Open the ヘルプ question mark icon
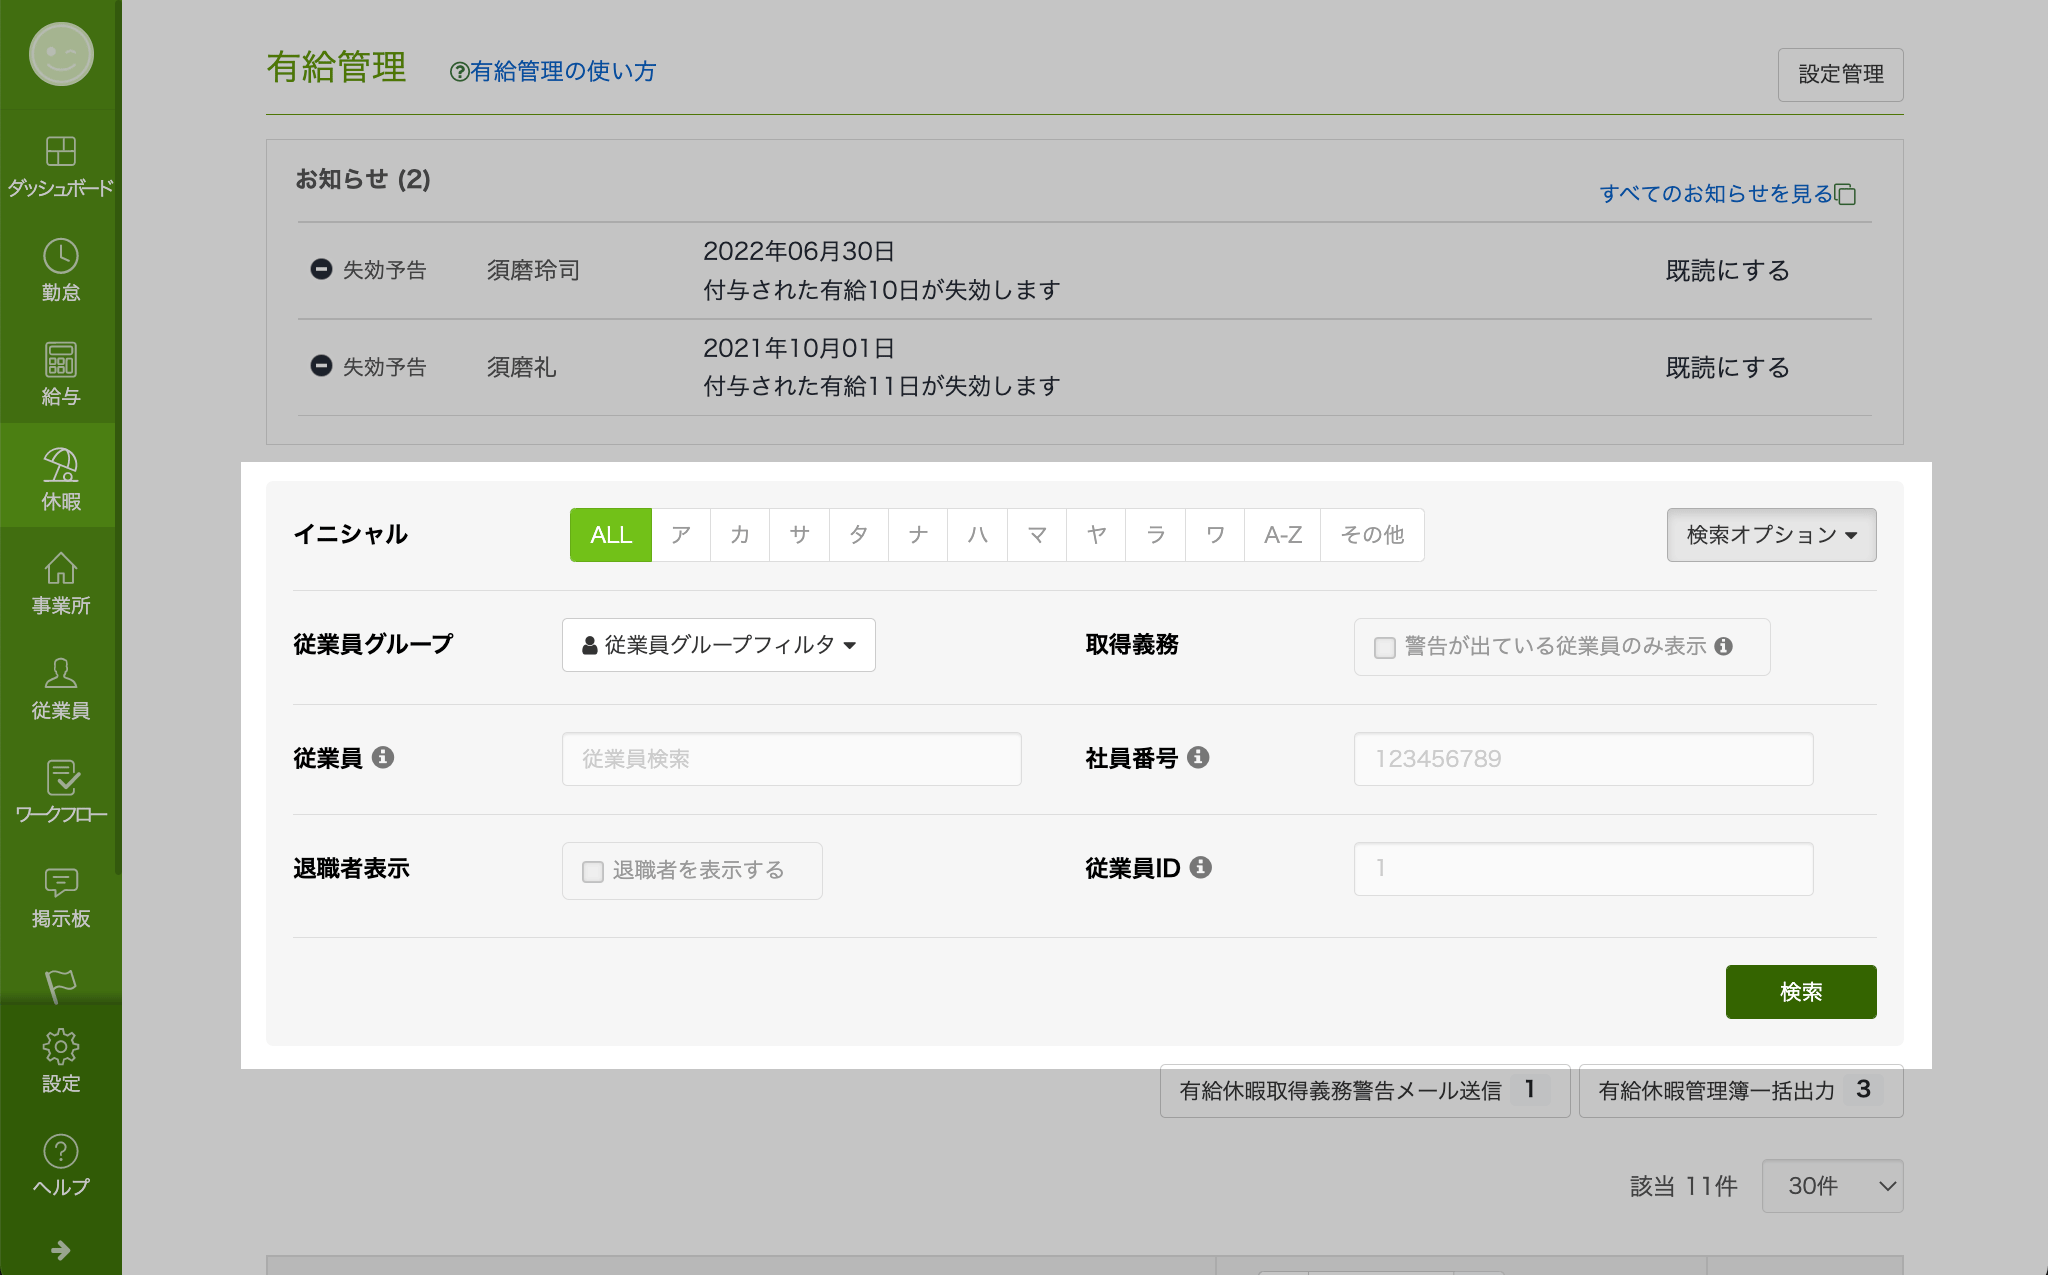The image size is (2048, 1275). coord(61,1151)
